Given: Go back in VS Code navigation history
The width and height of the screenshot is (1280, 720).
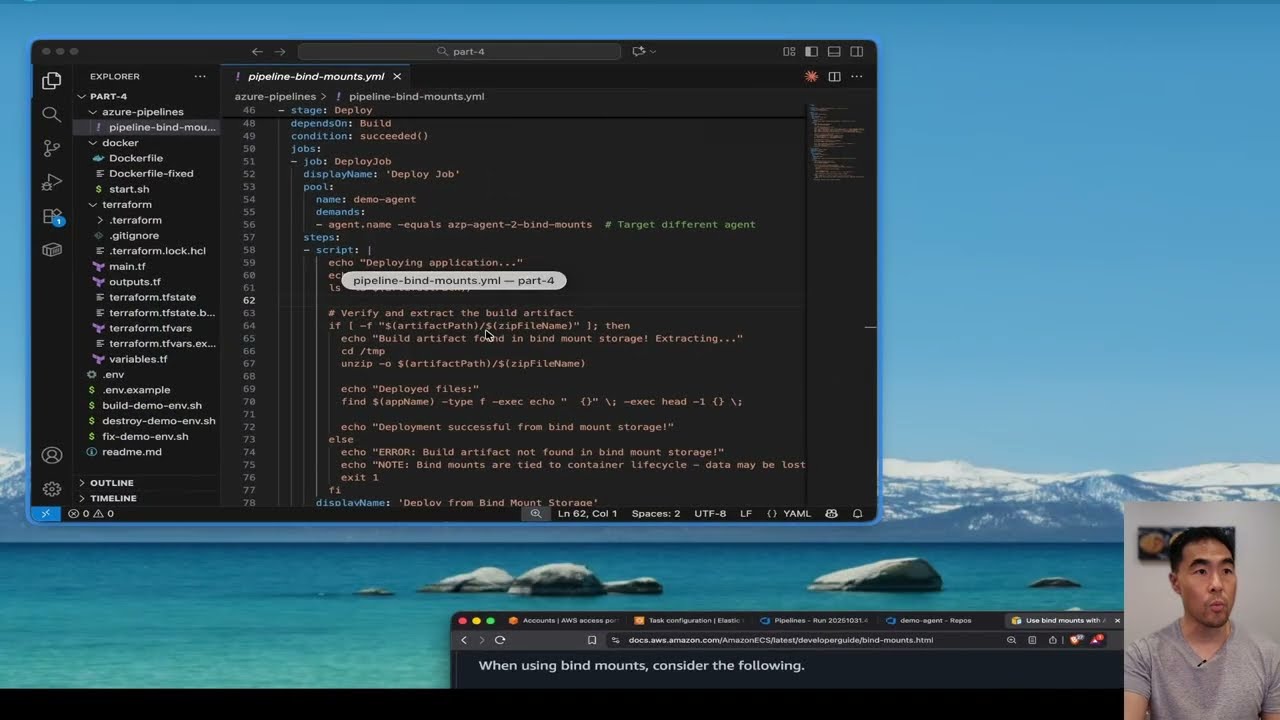Looking at the screenshot, I should click(x=257, y=51).
